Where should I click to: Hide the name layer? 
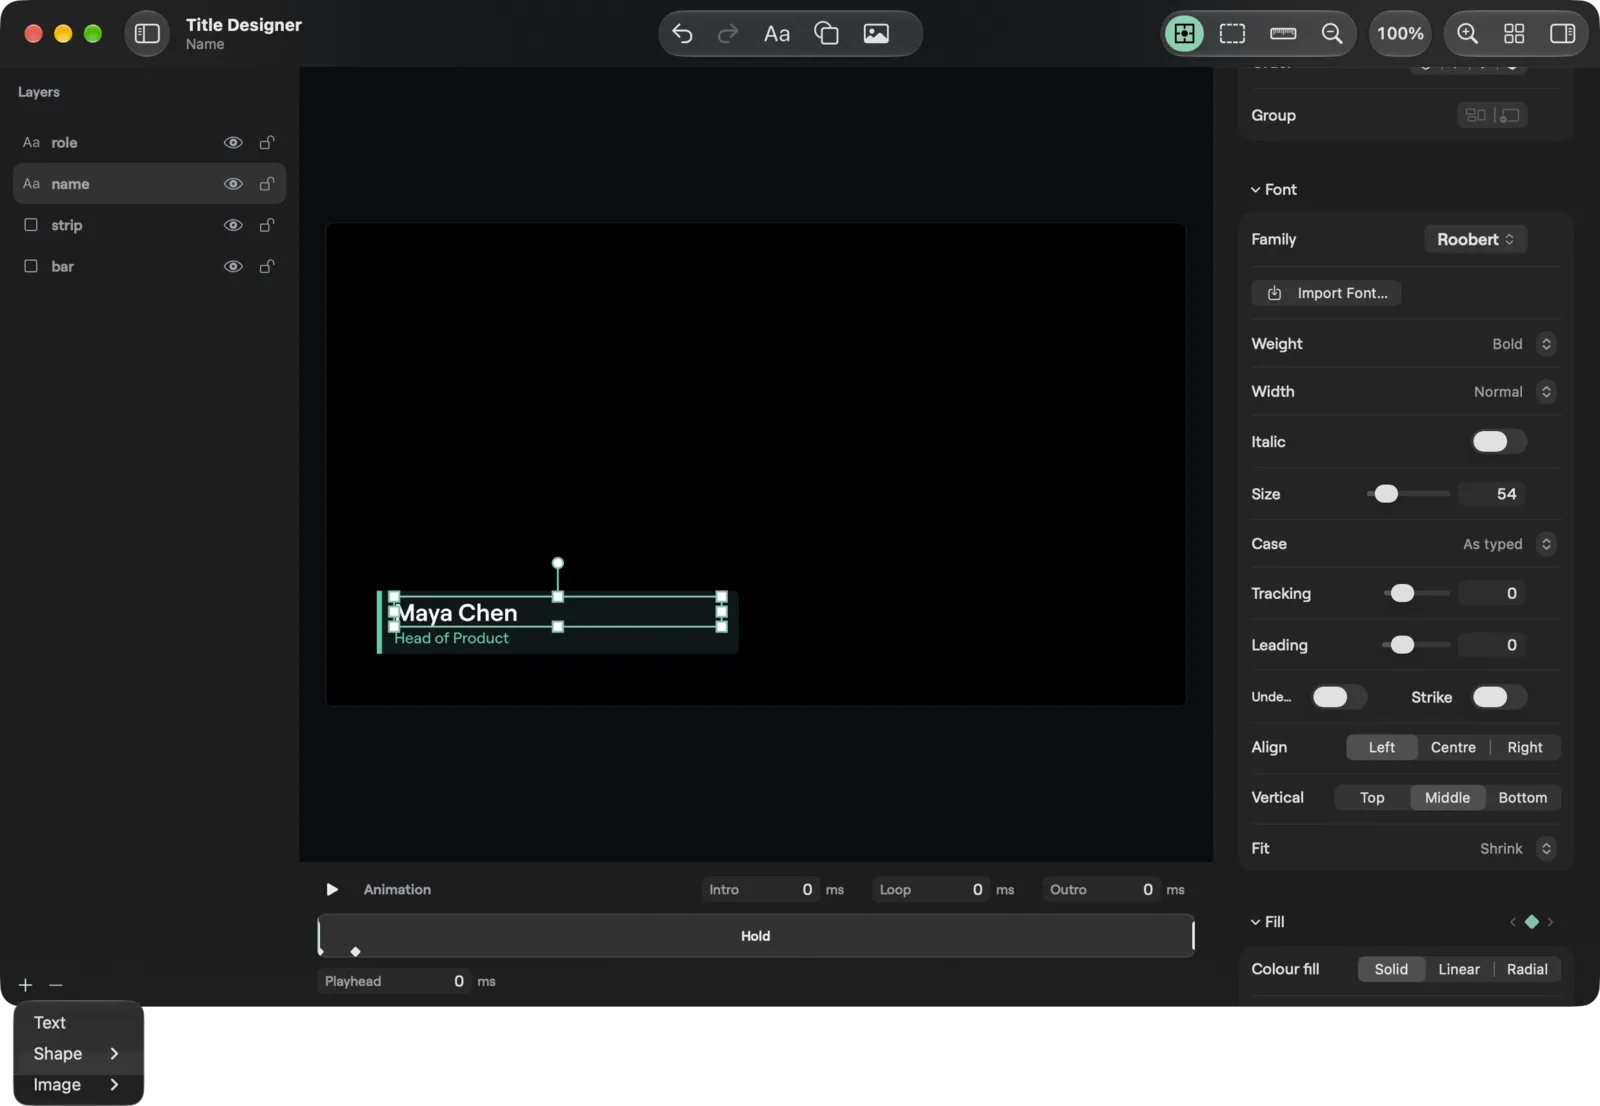coord(233,184)
